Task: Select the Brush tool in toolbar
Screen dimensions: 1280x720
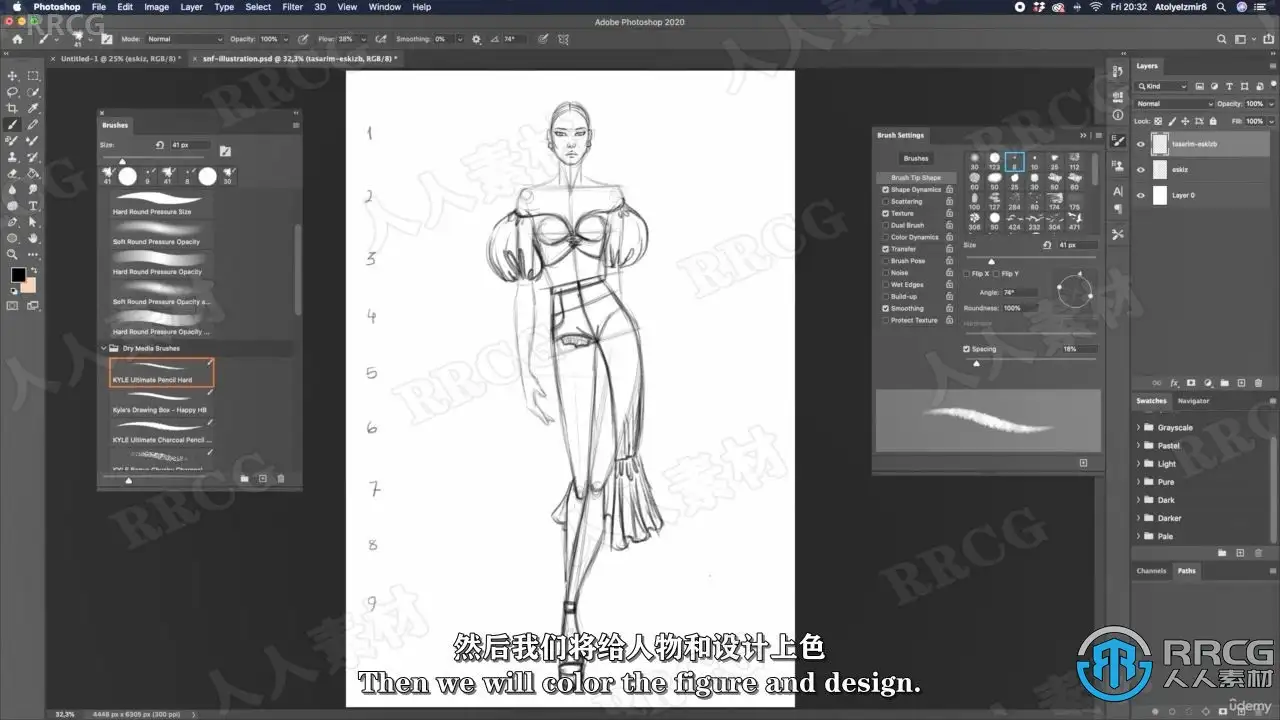Action: point(13,125)
